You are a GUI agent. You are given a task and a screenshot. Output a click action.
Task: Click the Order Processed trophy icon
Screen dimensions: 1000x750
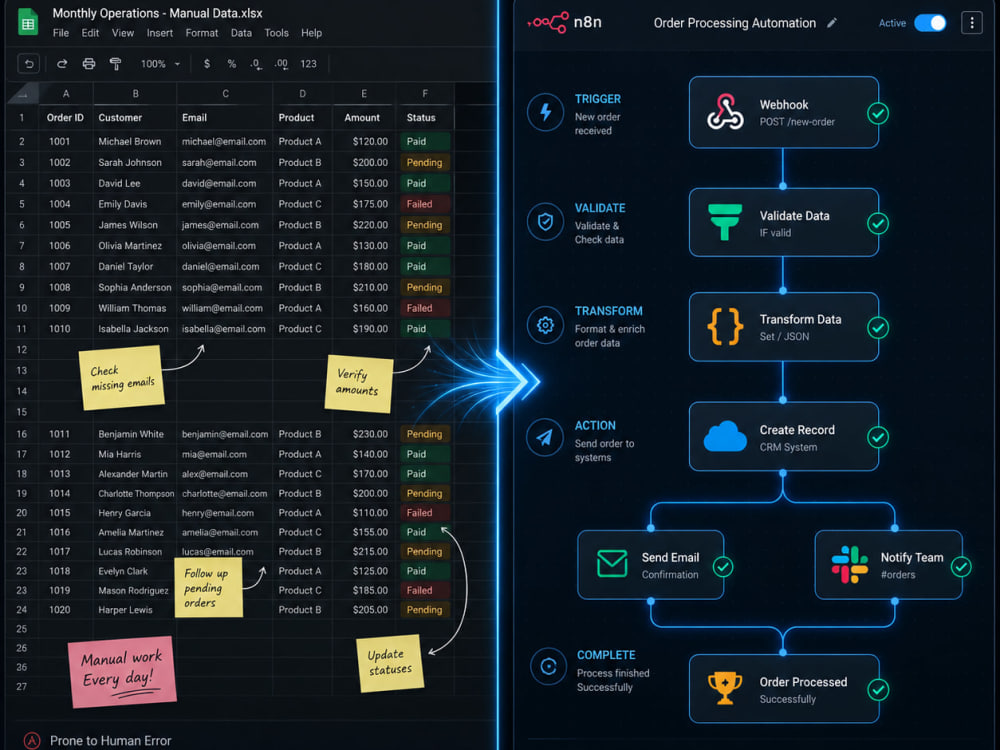725,688
